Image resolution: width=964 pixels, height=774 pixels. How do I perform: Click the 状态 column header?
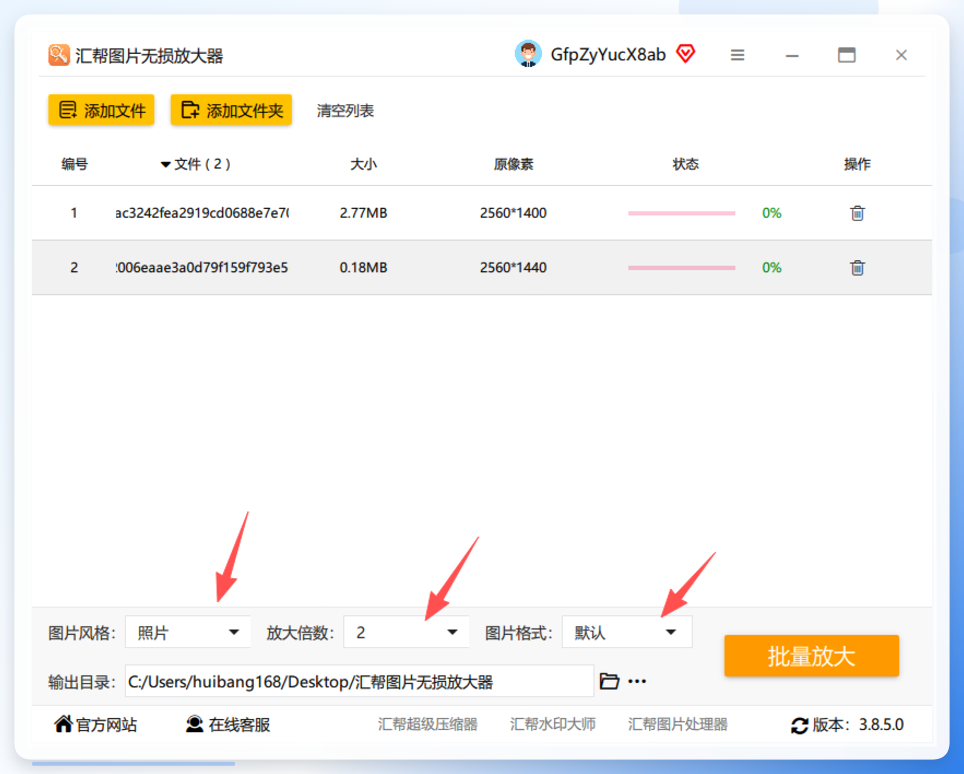tap(685, 164)
